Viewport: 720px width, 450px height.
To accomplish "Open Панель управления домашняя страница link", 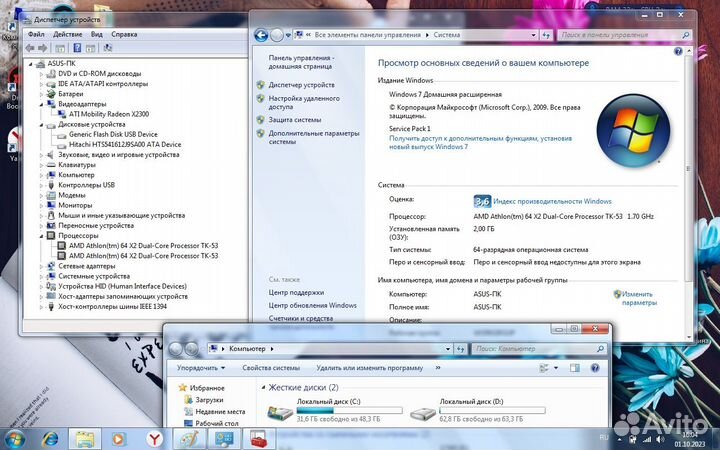I will click(x=301, y=62).
